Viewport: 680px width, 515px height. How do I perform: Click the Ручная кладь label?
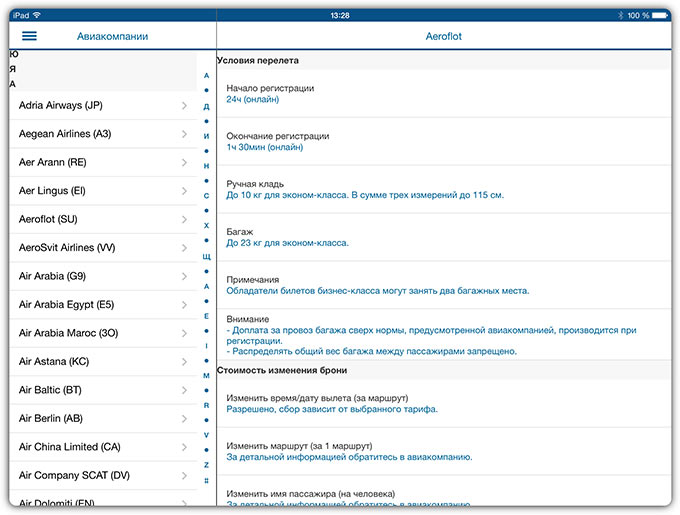255,184
